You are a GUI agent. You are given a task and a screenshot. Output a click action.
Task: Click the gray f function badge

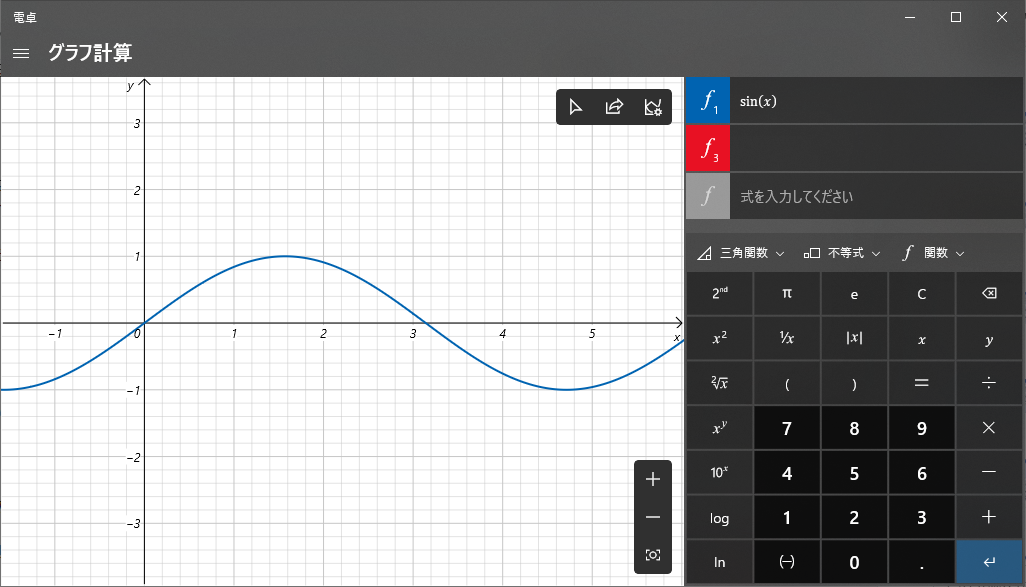[708, 196]
